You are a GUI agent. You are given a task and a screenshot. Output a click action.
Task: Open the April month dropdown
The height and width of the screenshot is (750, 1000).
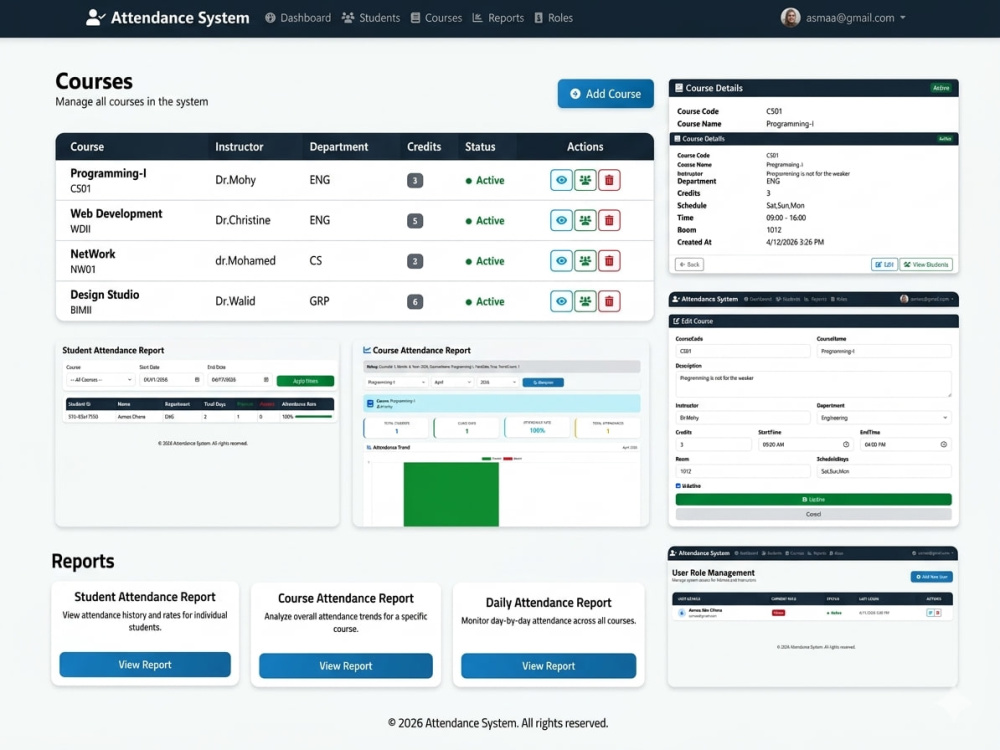pos(452,382)
